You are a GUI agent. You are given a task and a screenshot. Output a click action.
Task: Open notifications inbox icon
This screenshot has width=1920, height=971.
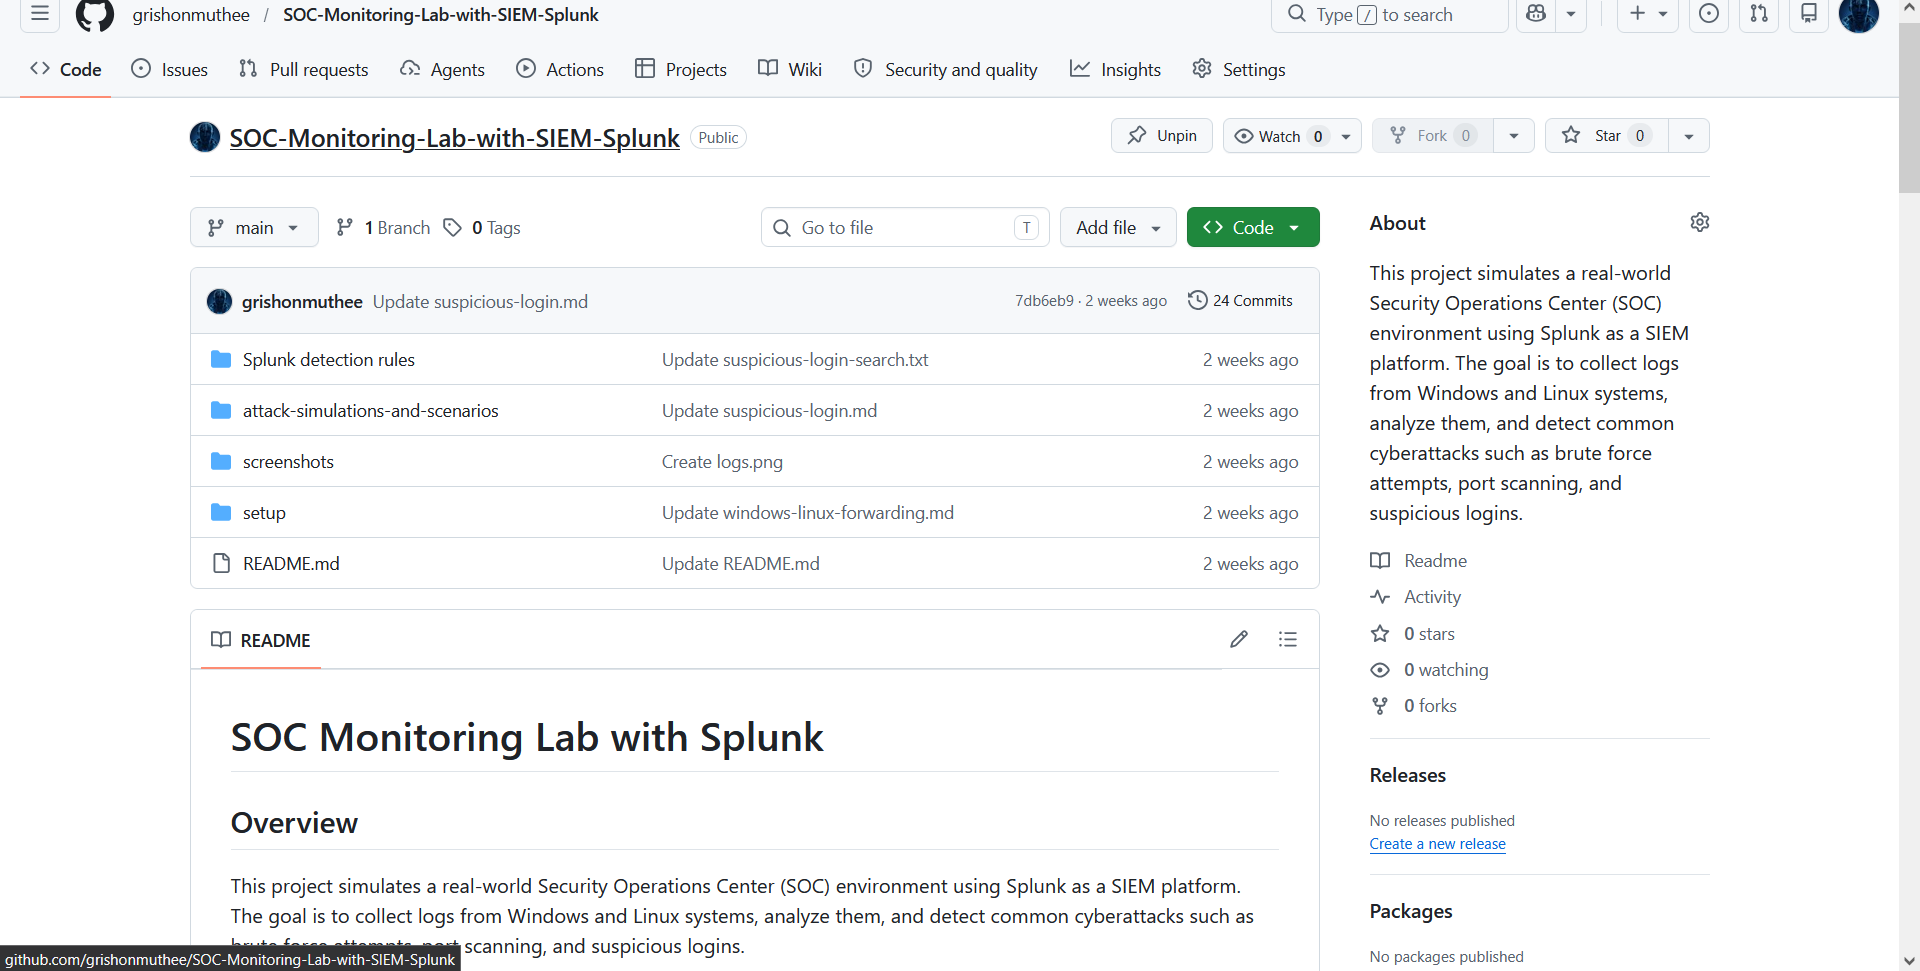tap(1809, 14)
